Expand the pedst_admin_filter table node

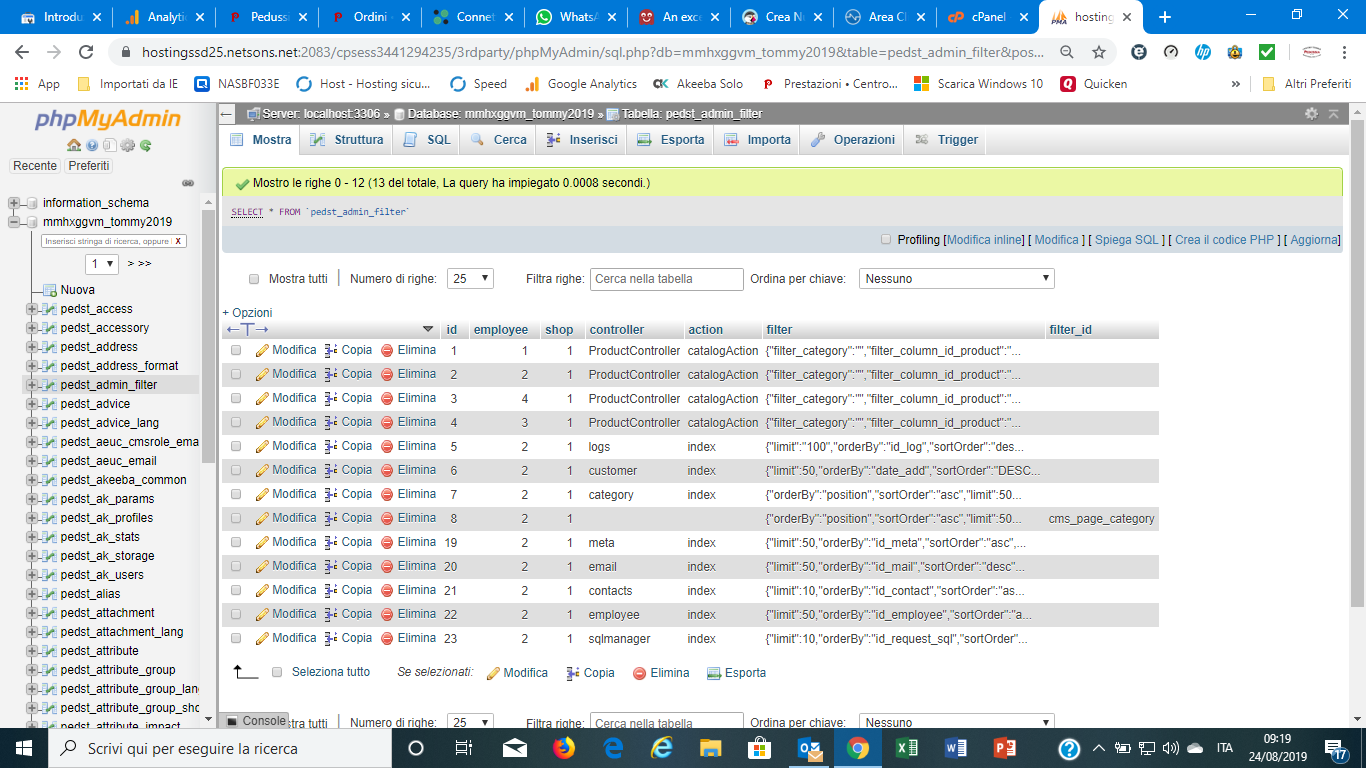pos(33,385)
